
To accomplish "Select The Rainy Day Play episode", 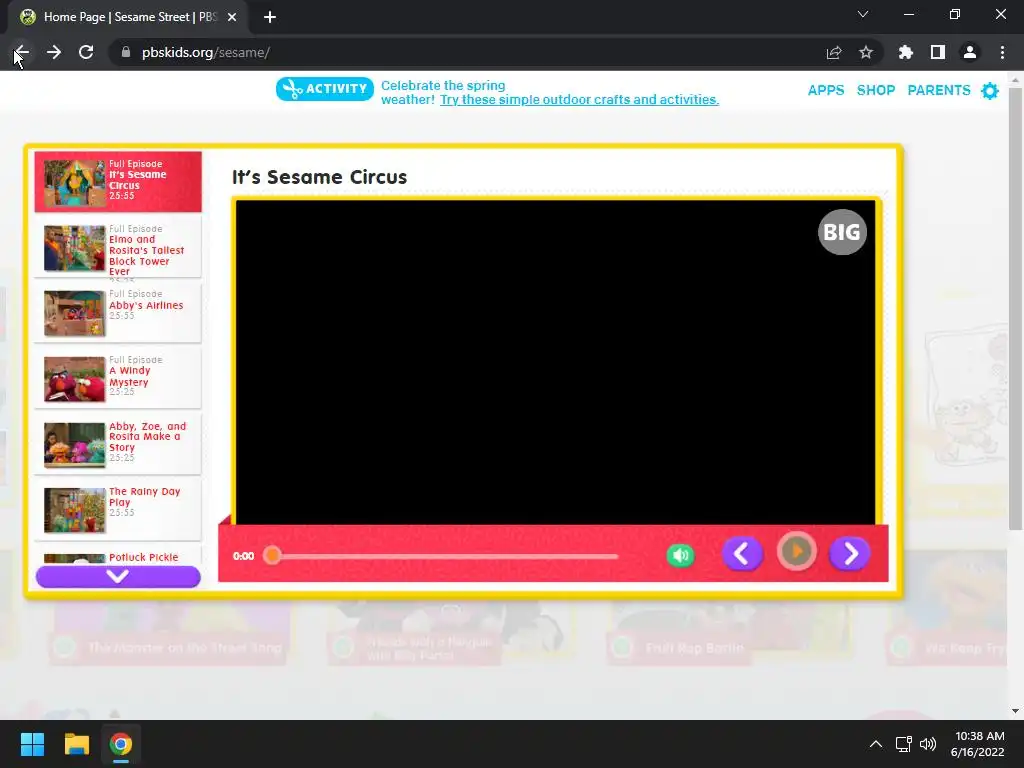I will [118, 509].
